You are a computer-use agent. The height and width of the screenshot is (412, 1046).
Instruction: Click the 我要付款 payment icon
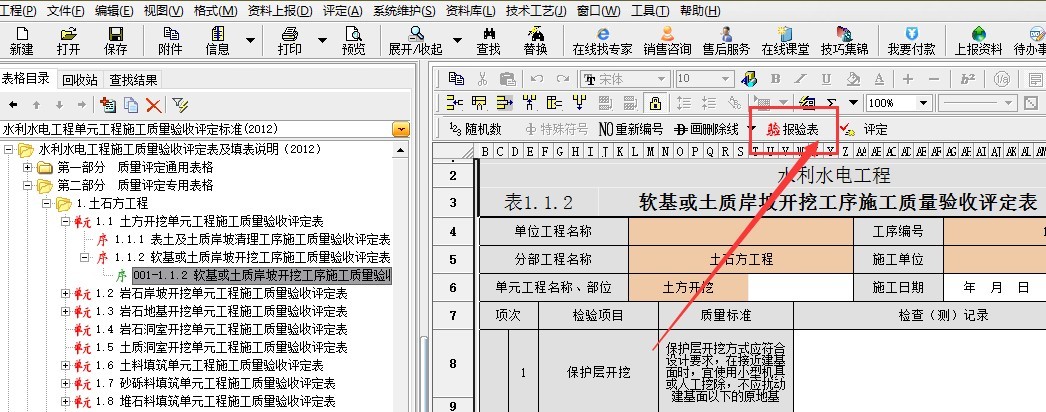(x=911, y=41)
